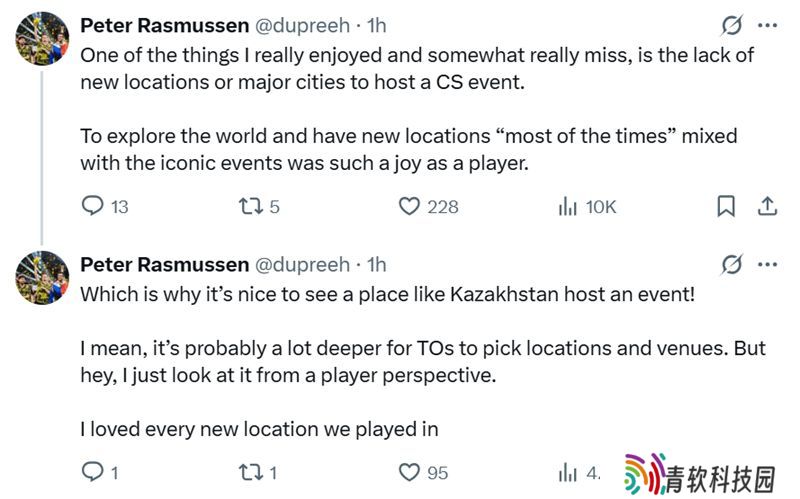Reply to the Kazakhstan tweet

[x=93, y=472]
